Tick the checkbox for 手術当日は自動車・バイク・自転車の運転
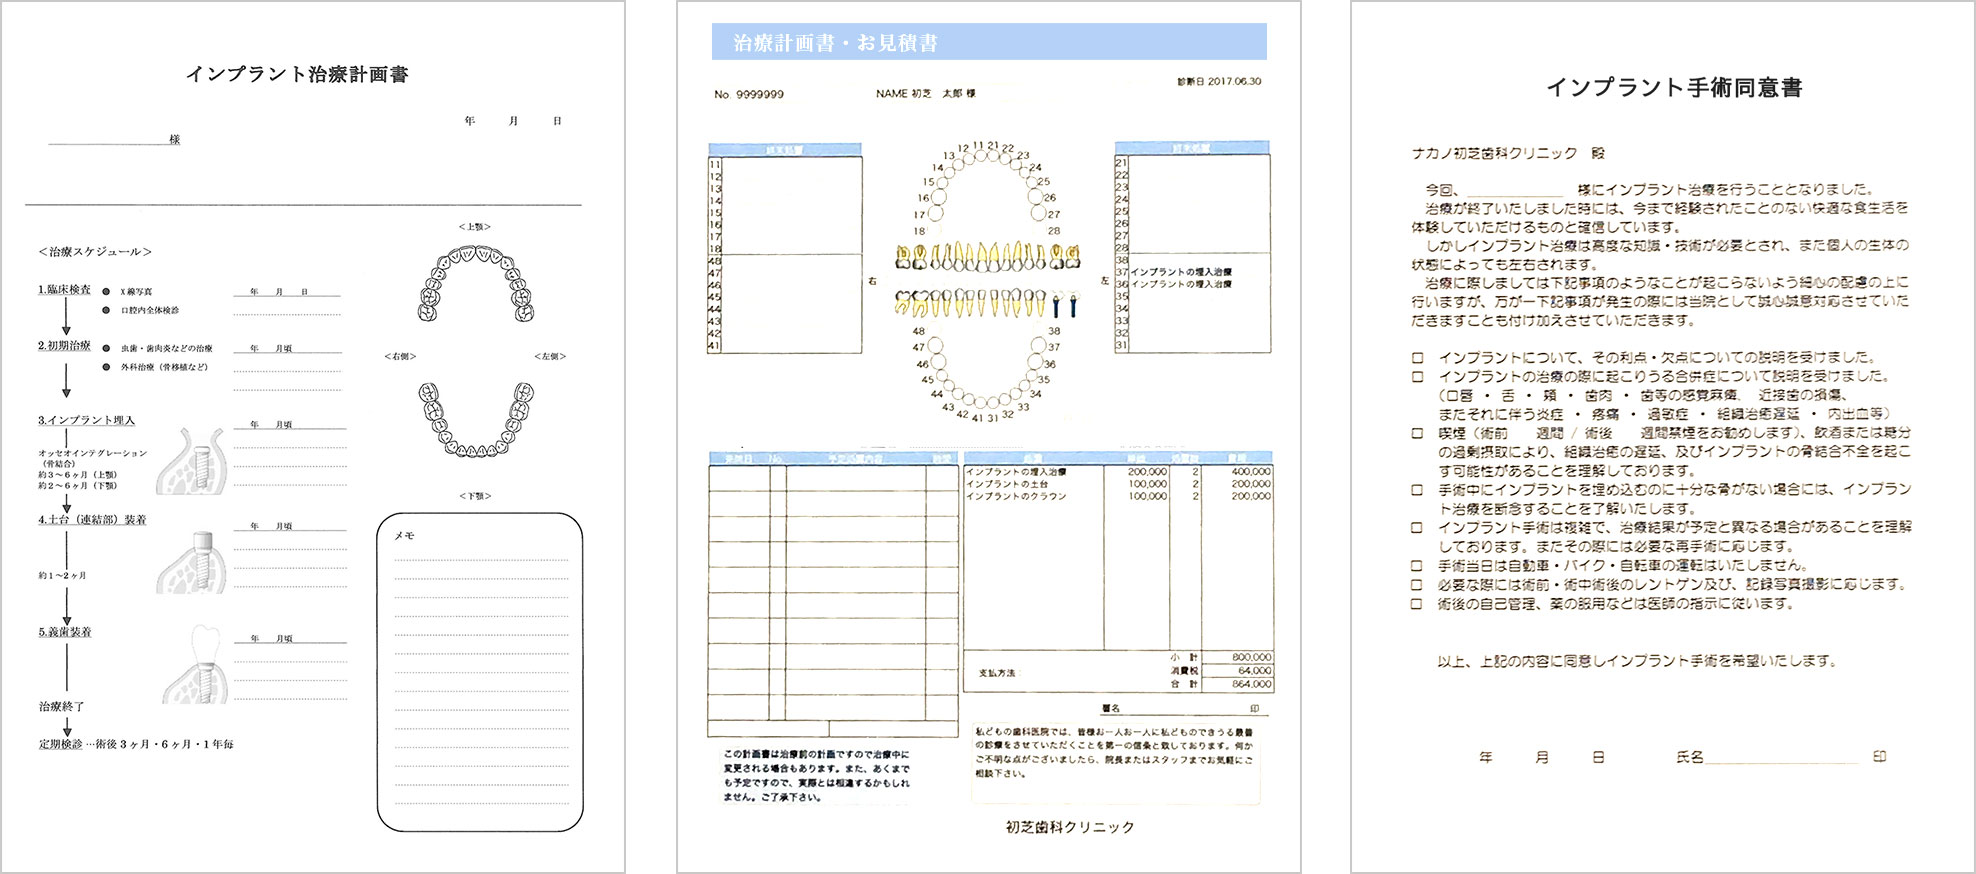 point(1417,566)
